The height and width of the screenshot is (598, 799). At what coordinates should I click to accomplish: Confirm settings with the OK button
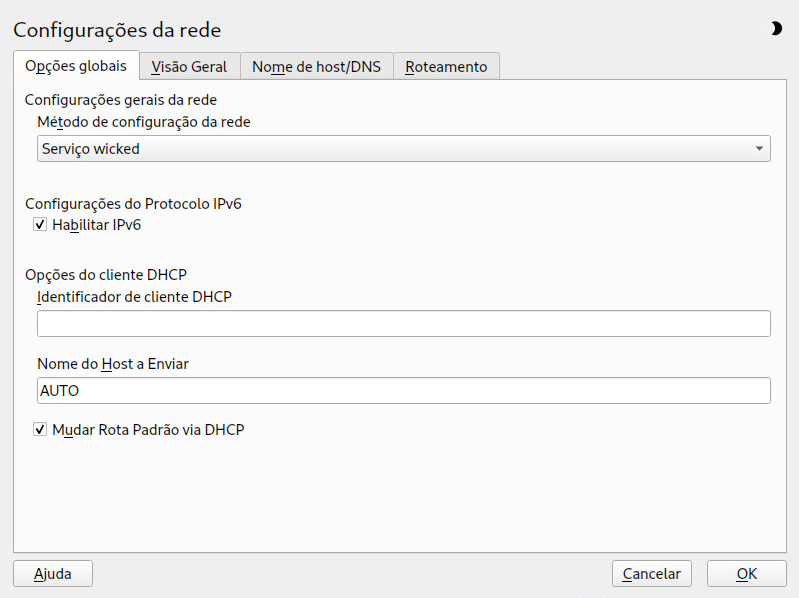click(x=747, y=574)
